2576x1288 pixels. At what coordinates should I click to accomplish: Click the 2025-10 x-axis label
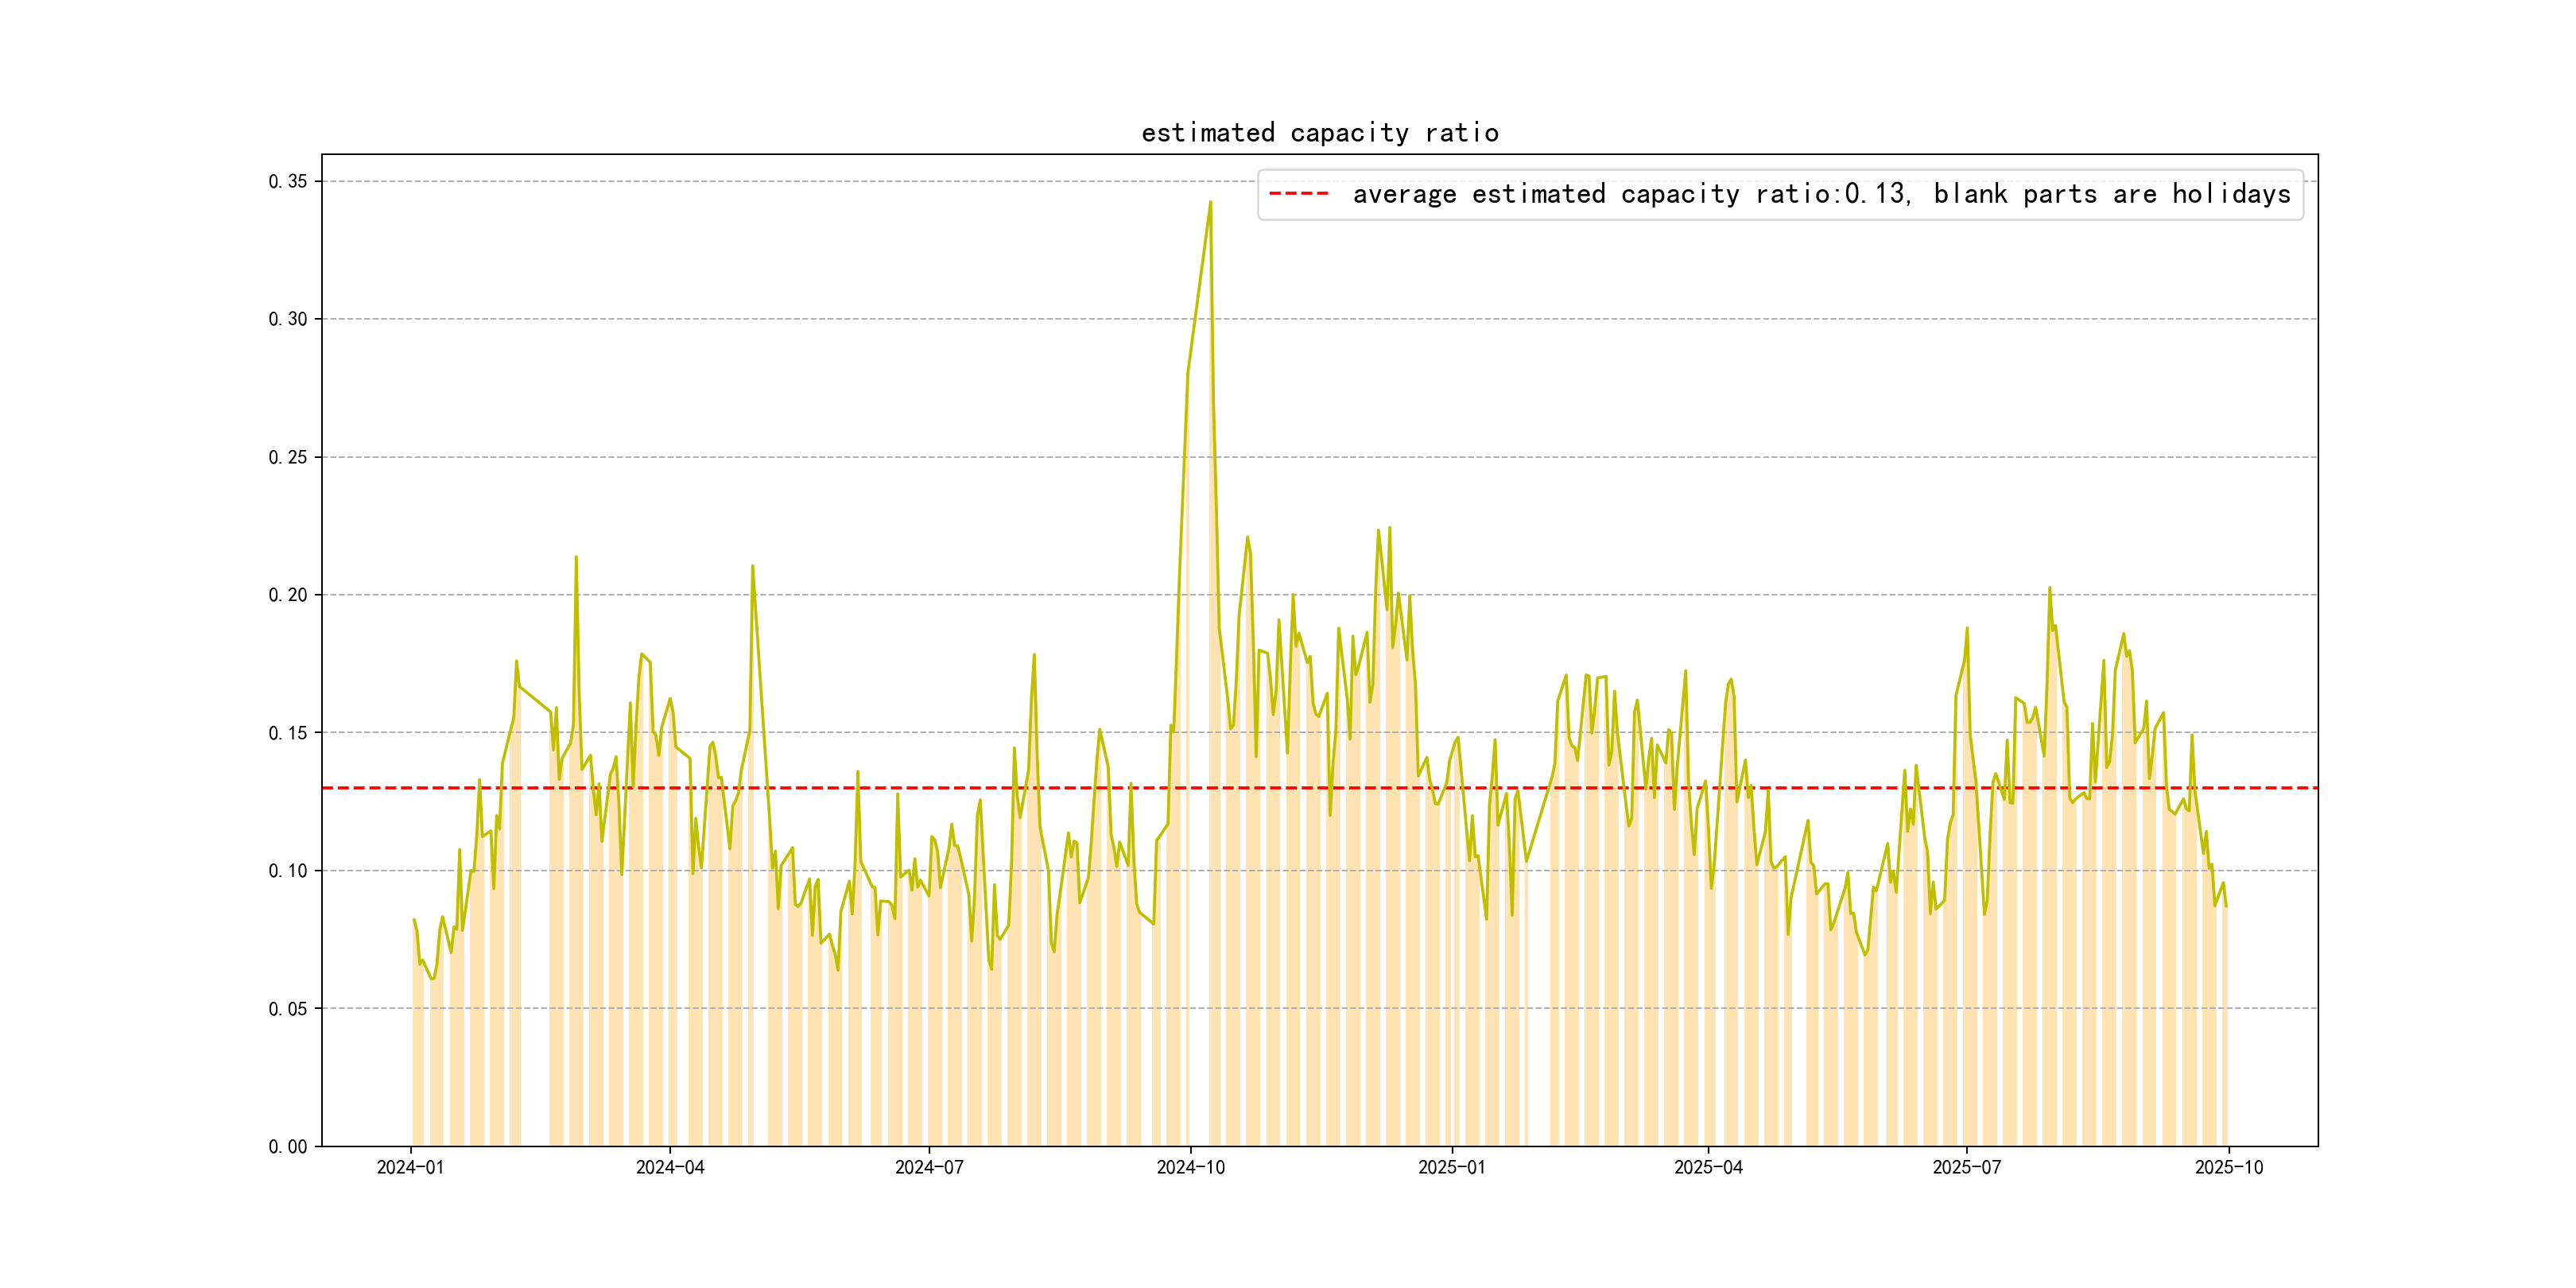(2228, 1167)
